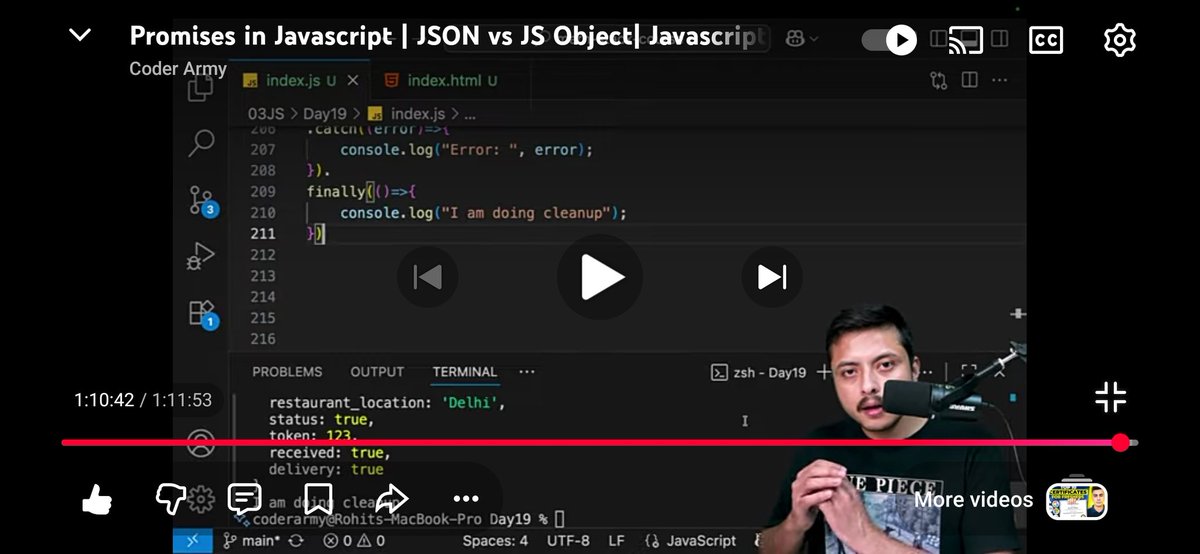Change file encoding via UTF-8

pos(568,540)
